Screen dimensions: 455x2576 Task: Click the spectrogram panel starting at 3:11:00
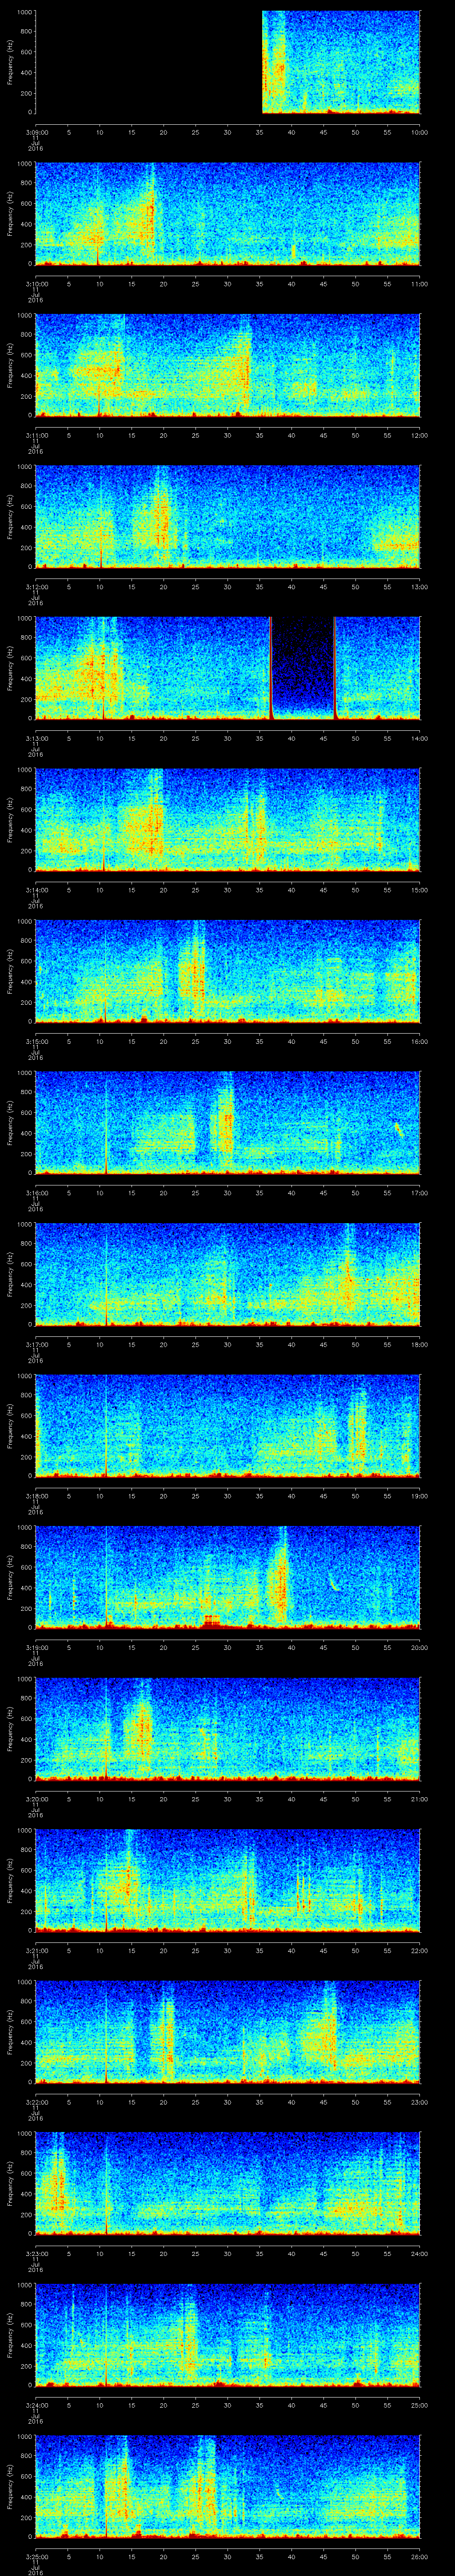pyautogui.click(x=227, y=365)
